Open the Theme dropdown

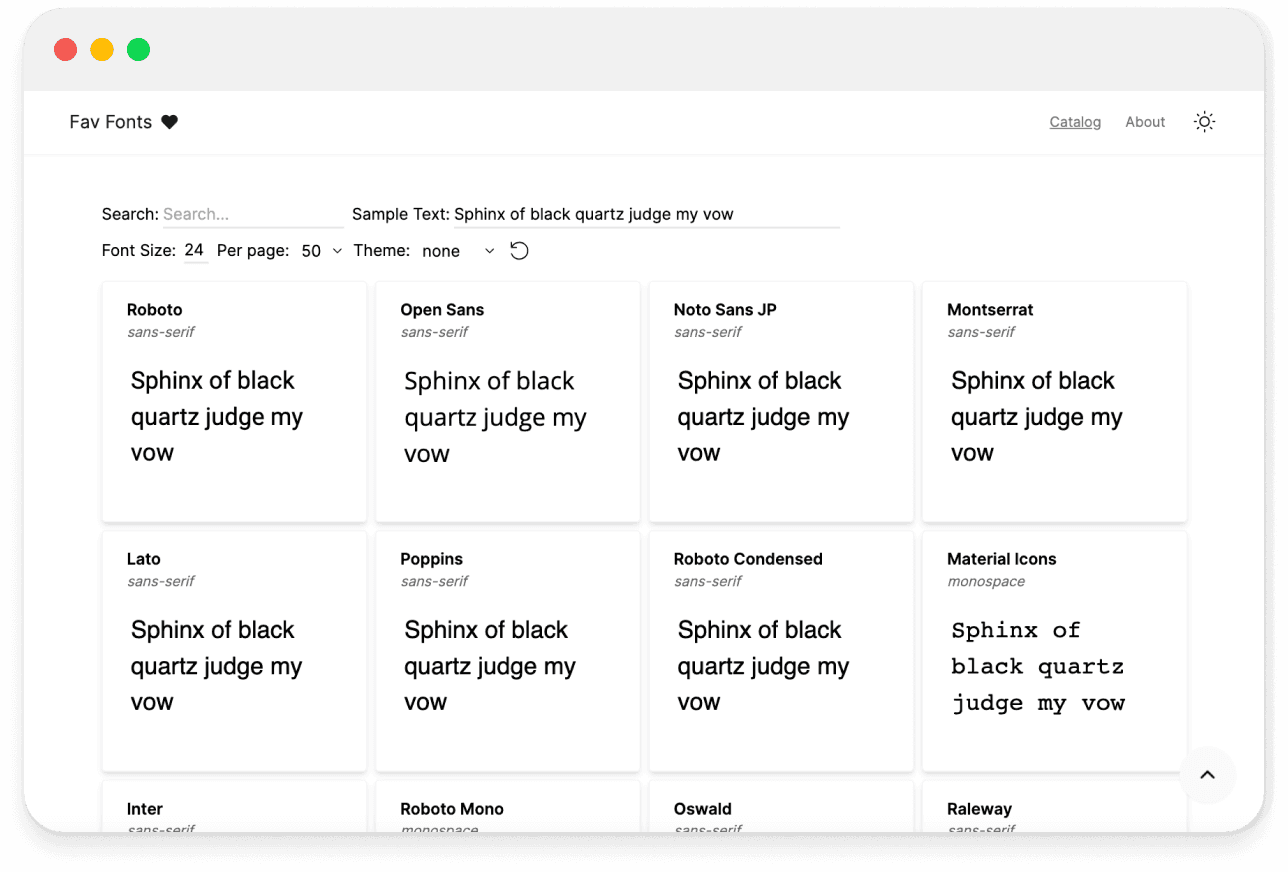(x=458, y=251)
